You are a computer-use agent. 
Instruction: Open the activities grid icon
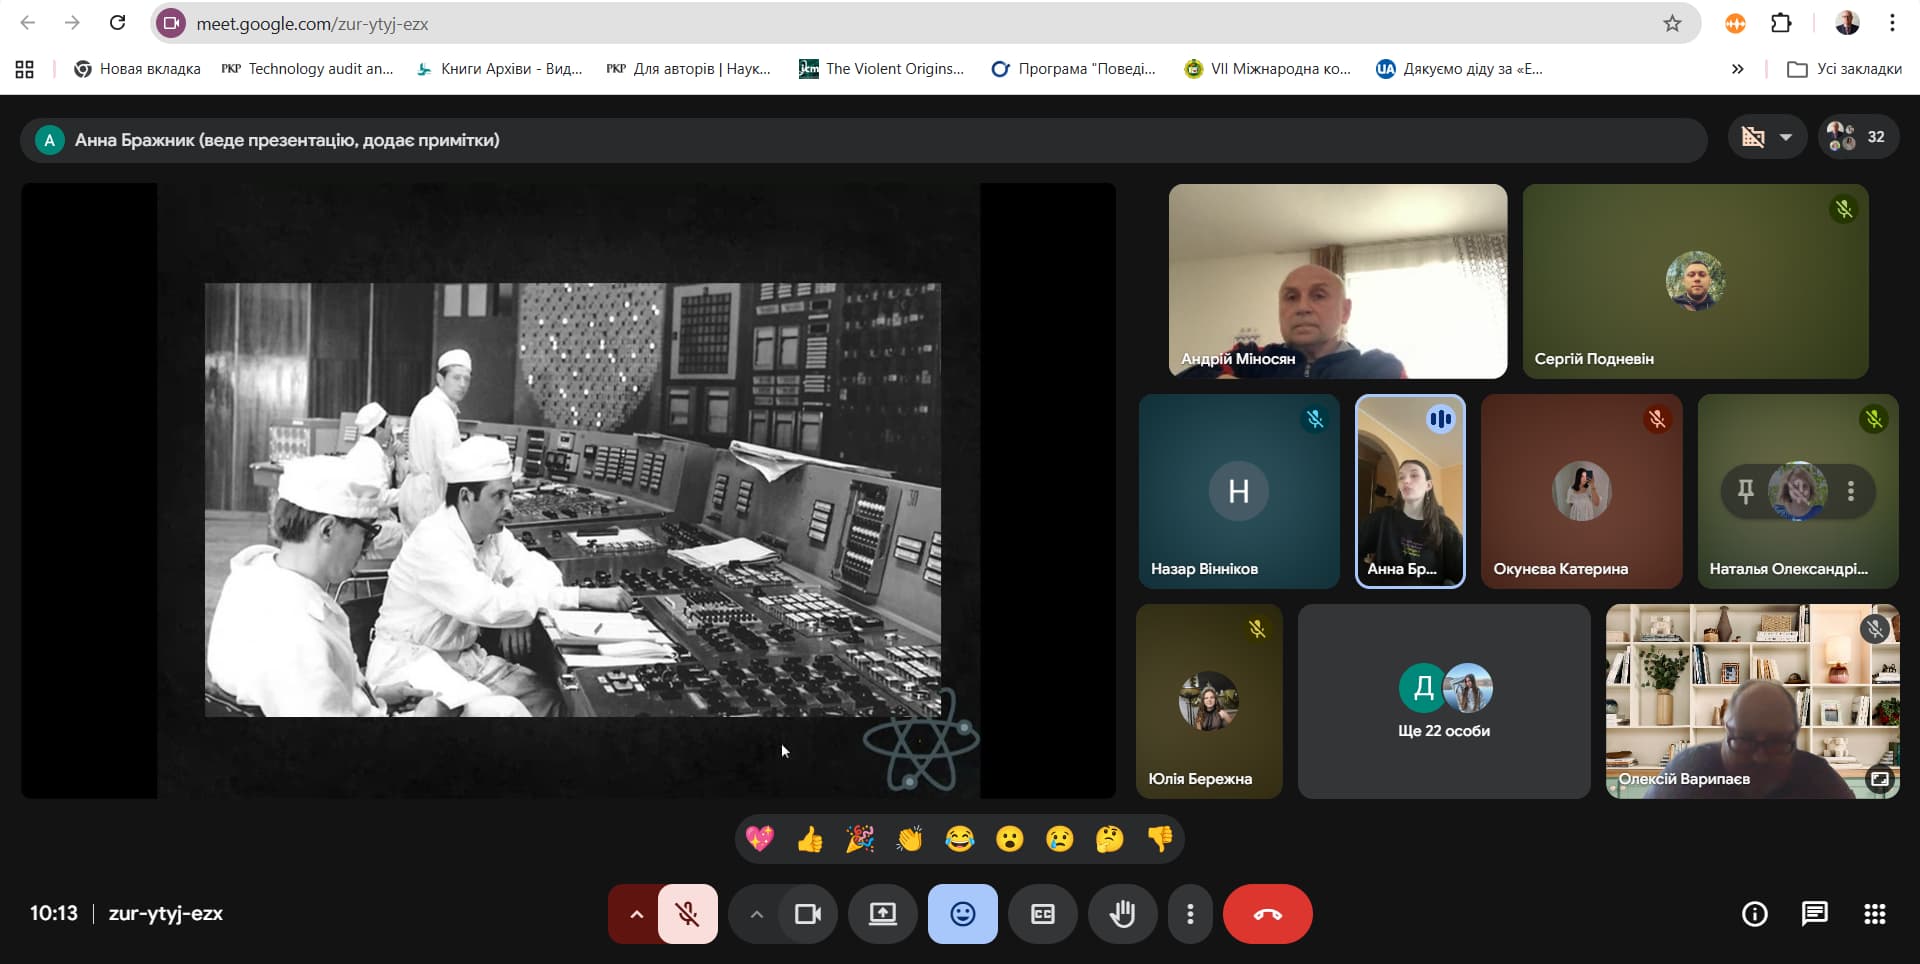pos(1874,914)
